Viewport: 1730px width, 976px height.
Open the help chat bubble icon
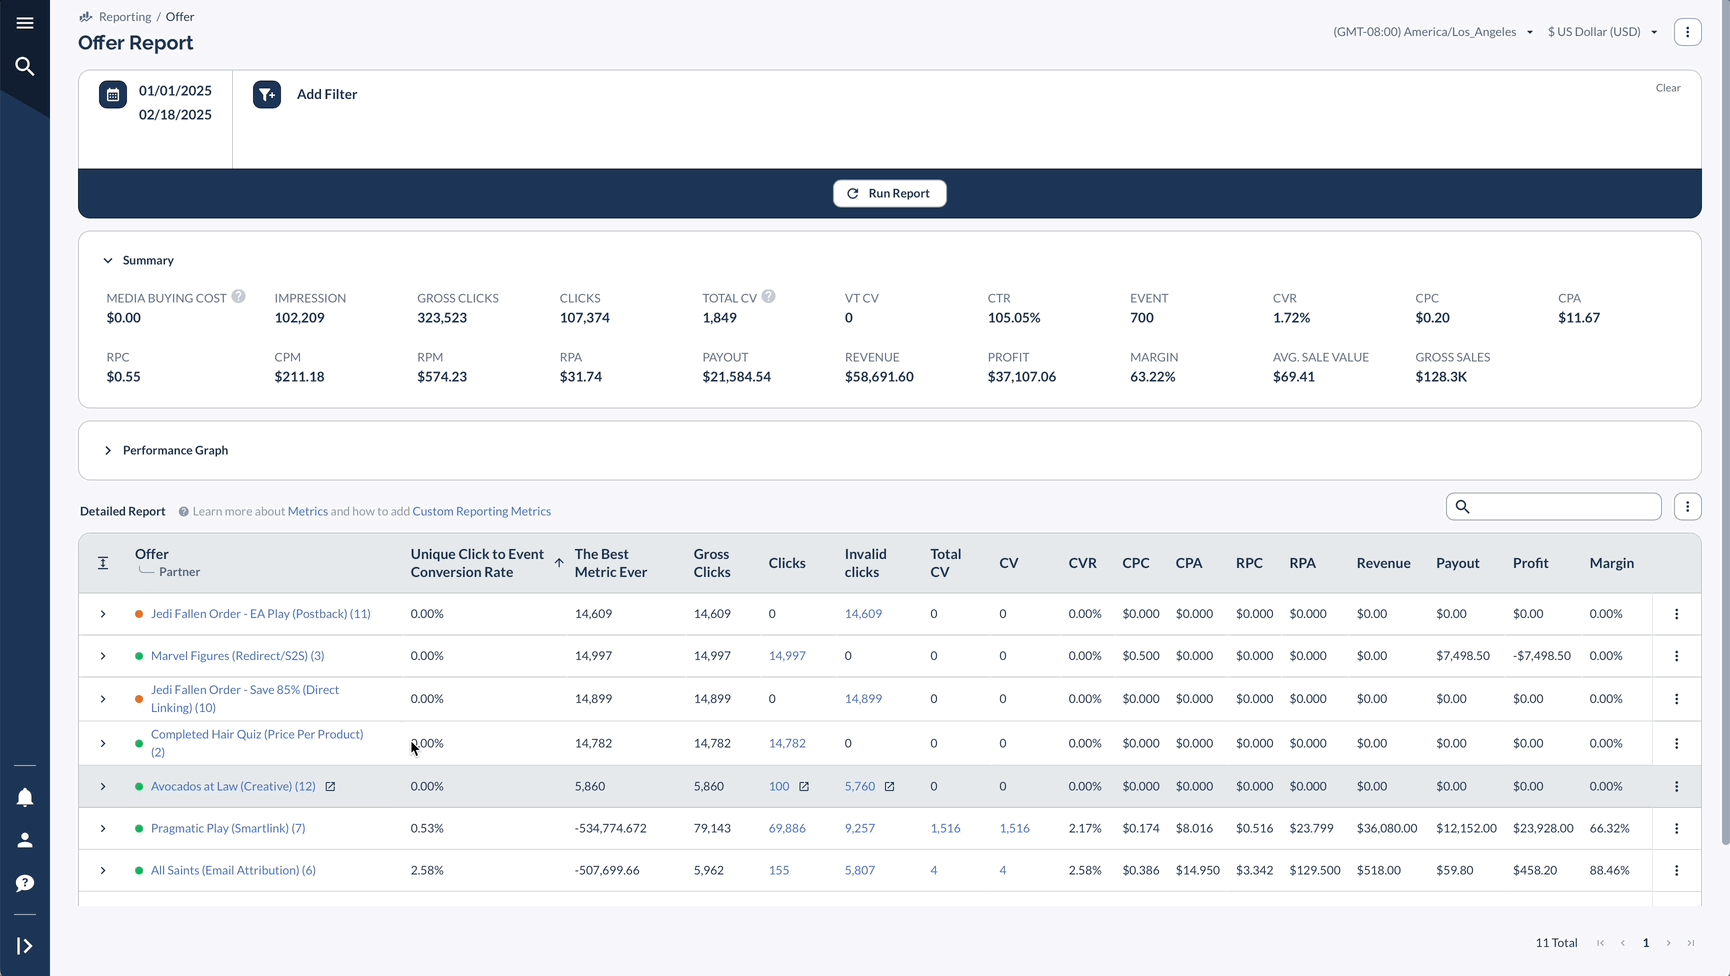pos(25,883)
